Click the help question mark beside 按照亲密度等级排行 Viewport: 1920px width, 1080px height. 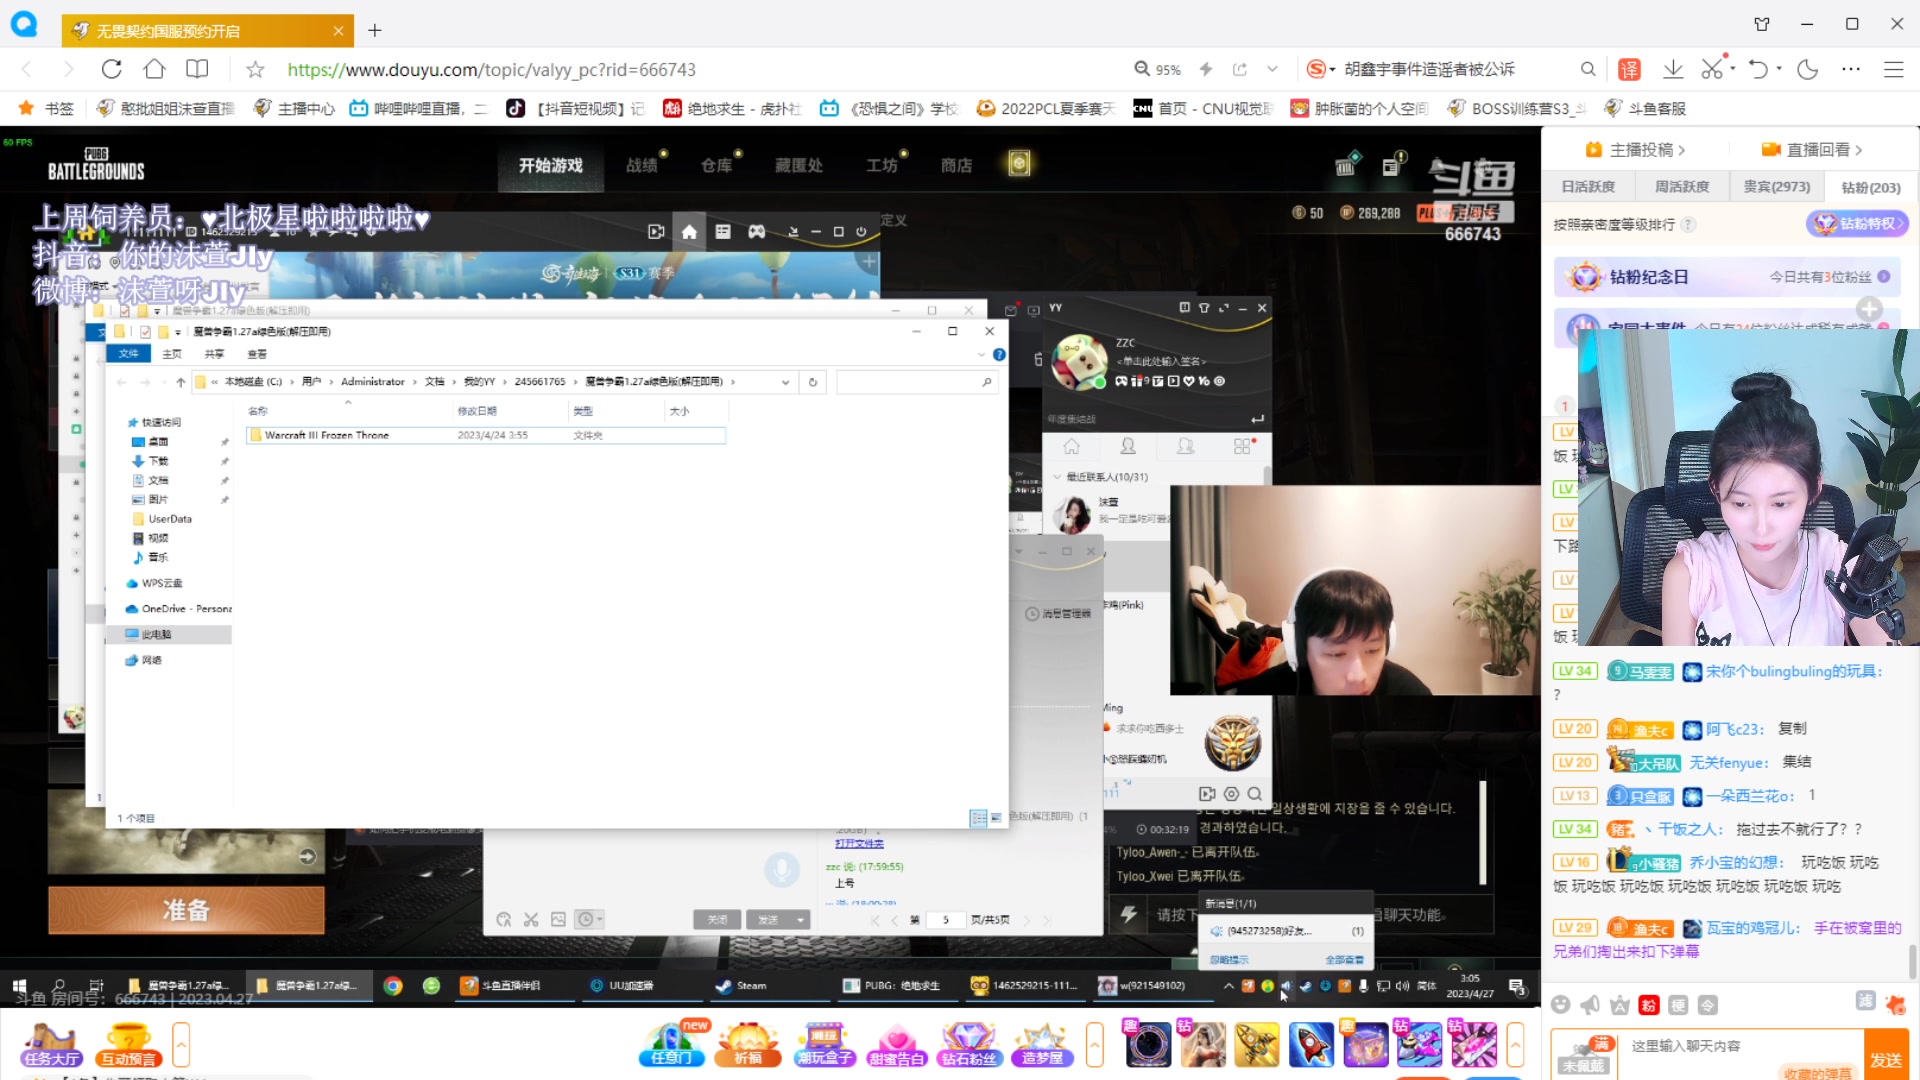(1689, 225)
